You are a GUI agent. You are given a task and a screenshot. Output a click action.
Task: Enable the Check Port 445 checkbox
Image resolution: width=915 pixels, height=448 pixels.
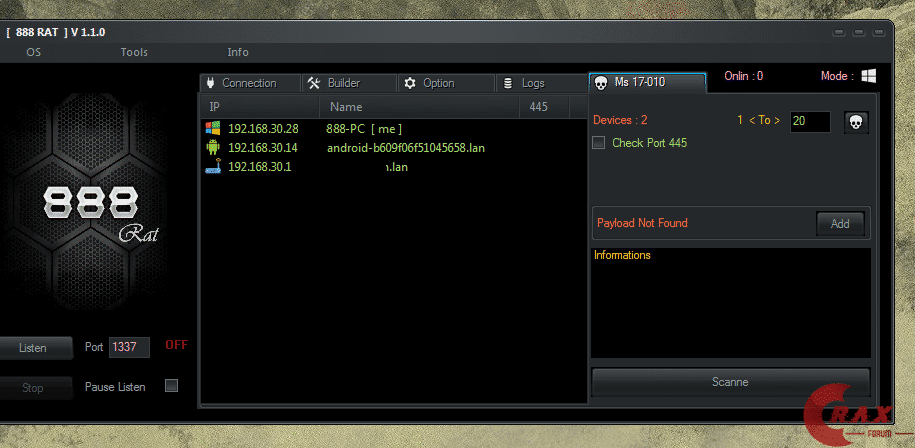pos(598,143)
